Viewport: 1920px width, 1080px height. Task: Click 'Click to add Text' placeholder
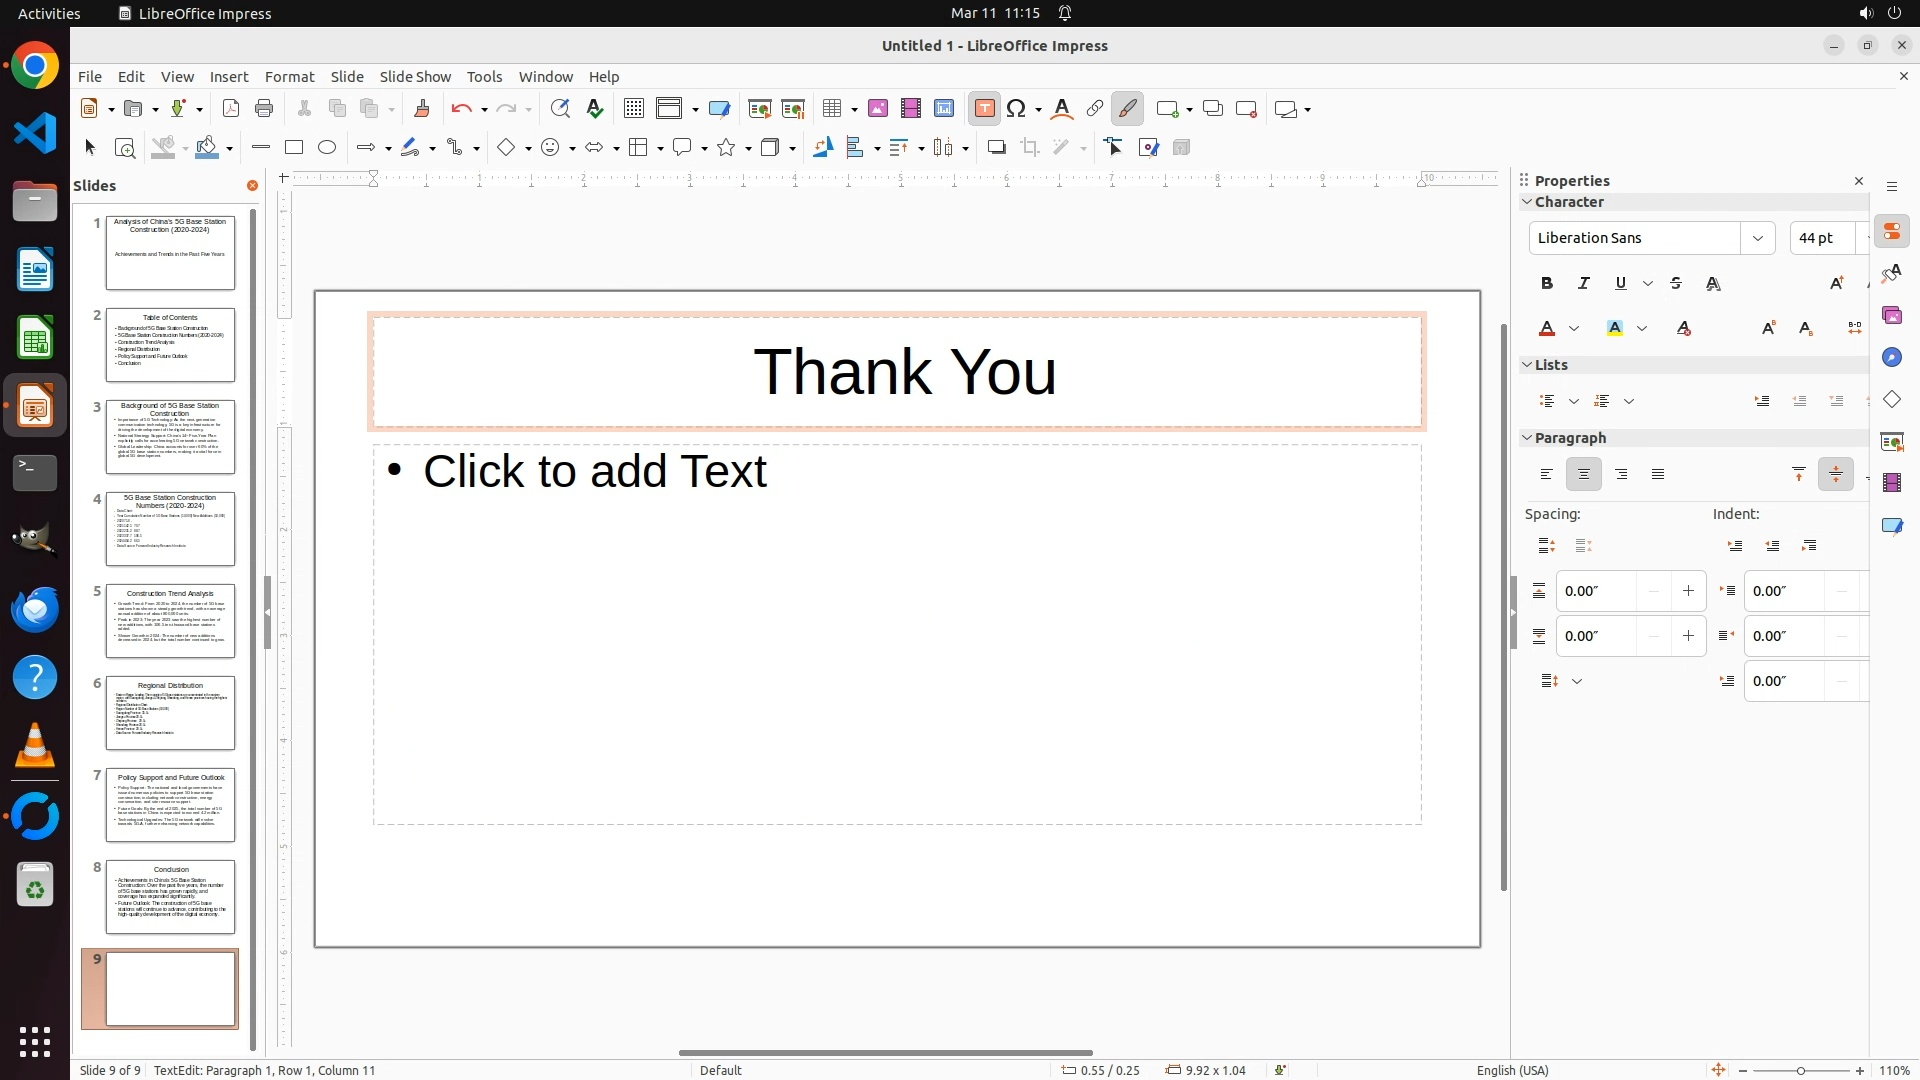(595, 472)
